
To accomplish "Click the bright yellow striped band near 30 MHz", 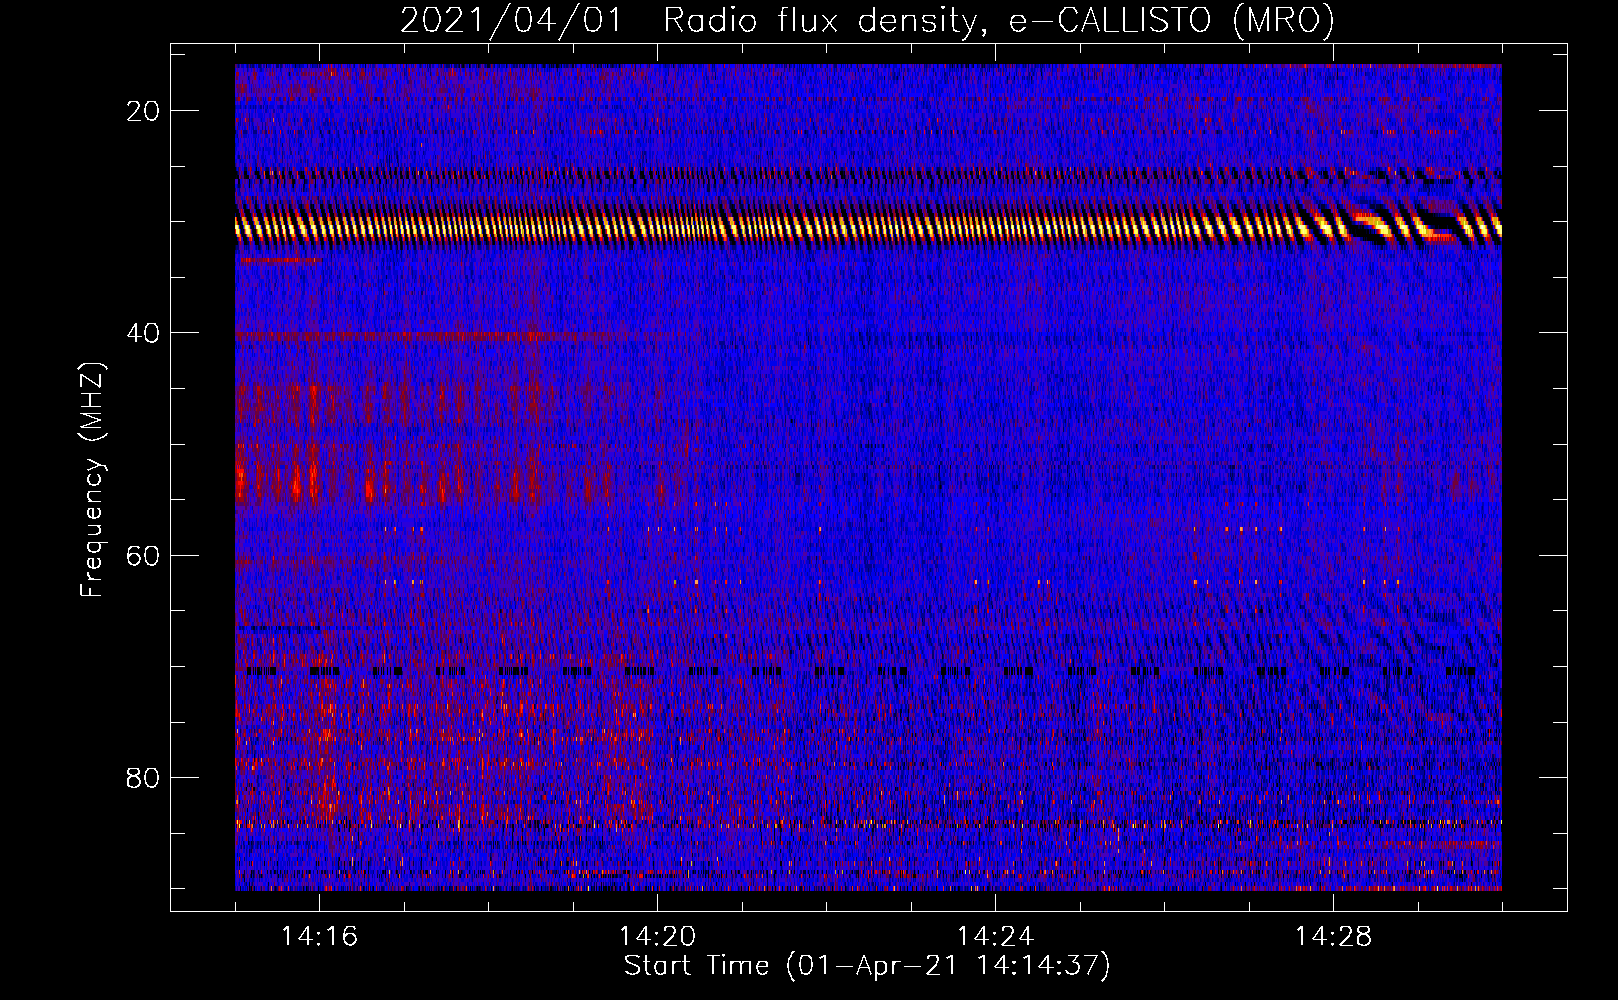I will (868, 227).
